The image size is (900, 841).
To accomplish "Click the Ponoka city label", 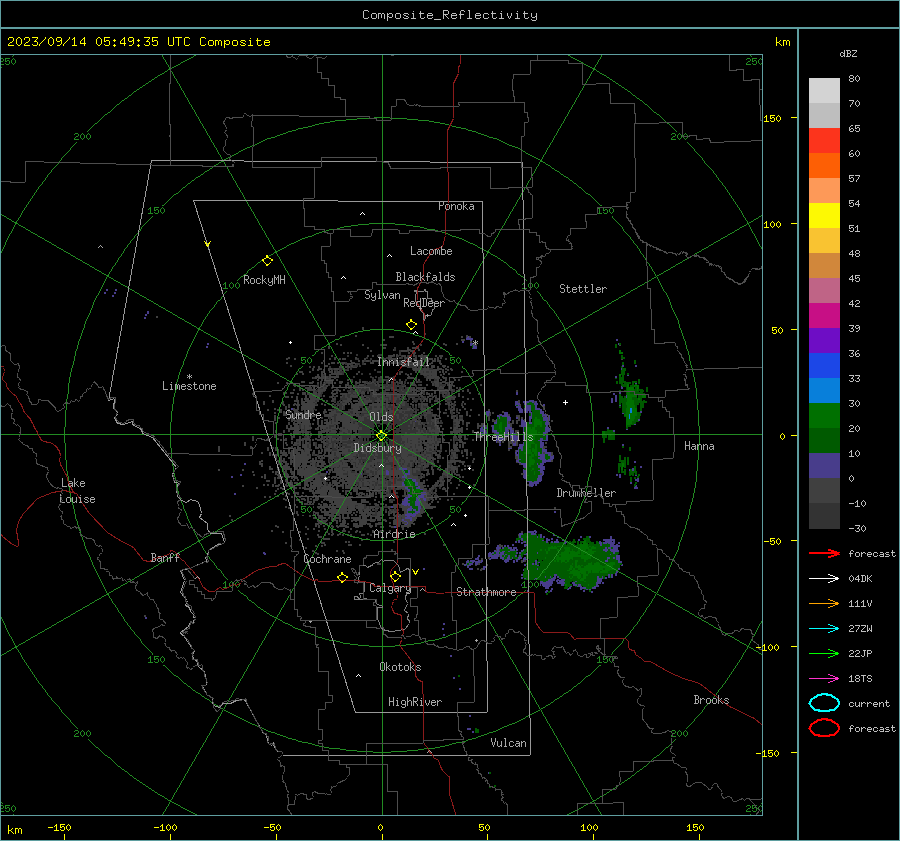I will coord(456,206).
